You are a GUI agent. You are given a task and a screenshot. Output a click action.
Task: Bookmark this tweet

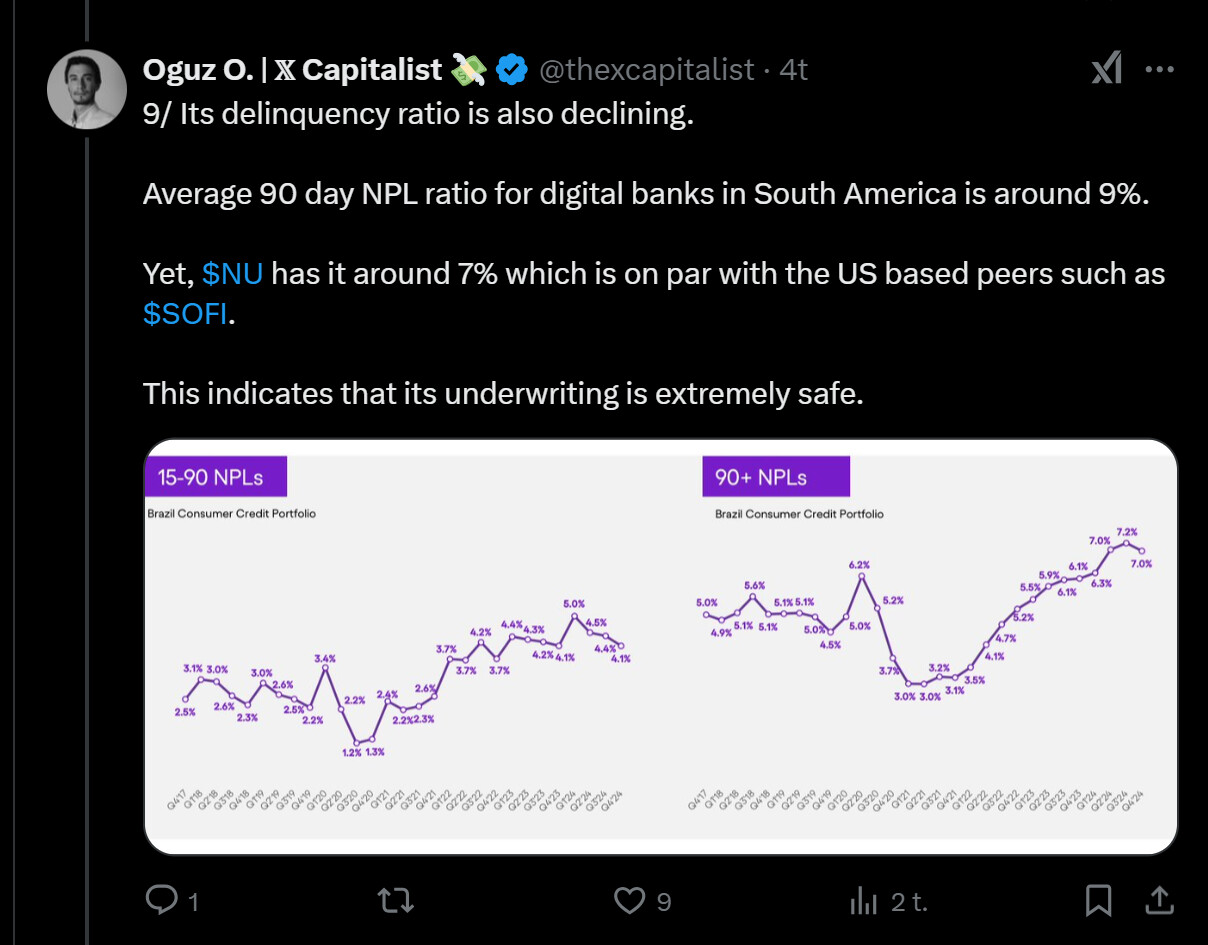point(1098,900)
